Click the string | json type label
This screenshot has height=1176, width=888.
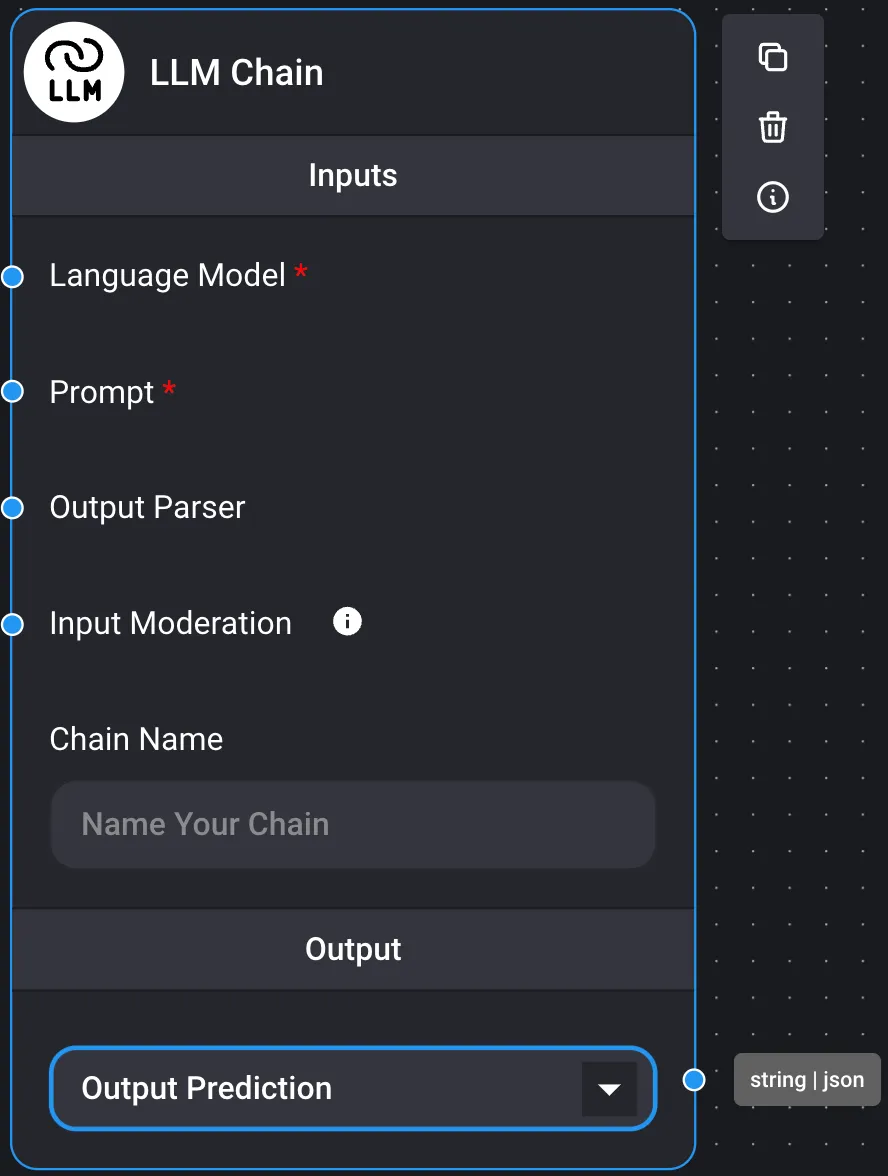coord(807,1080)
